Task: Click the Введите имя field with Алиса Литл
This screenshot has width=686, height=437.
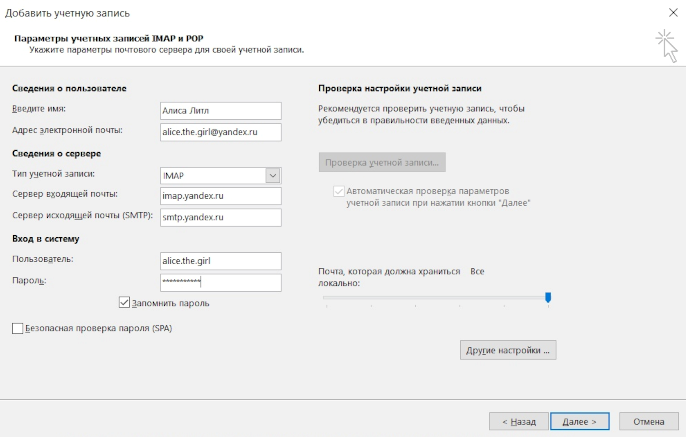Action: coord(220,110)
